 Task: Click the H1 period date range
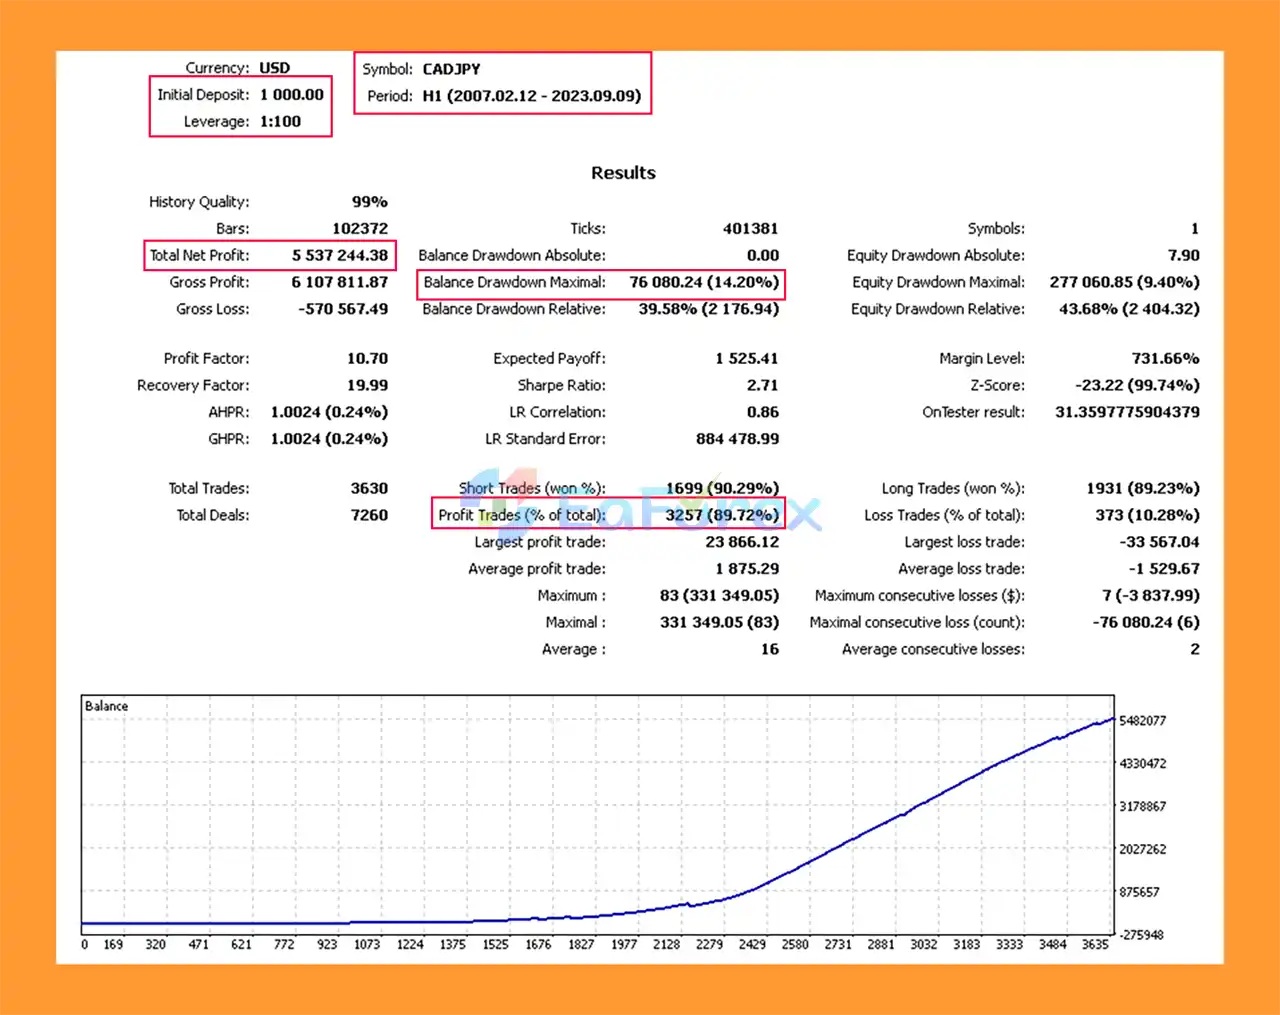(x=531, y=96)
